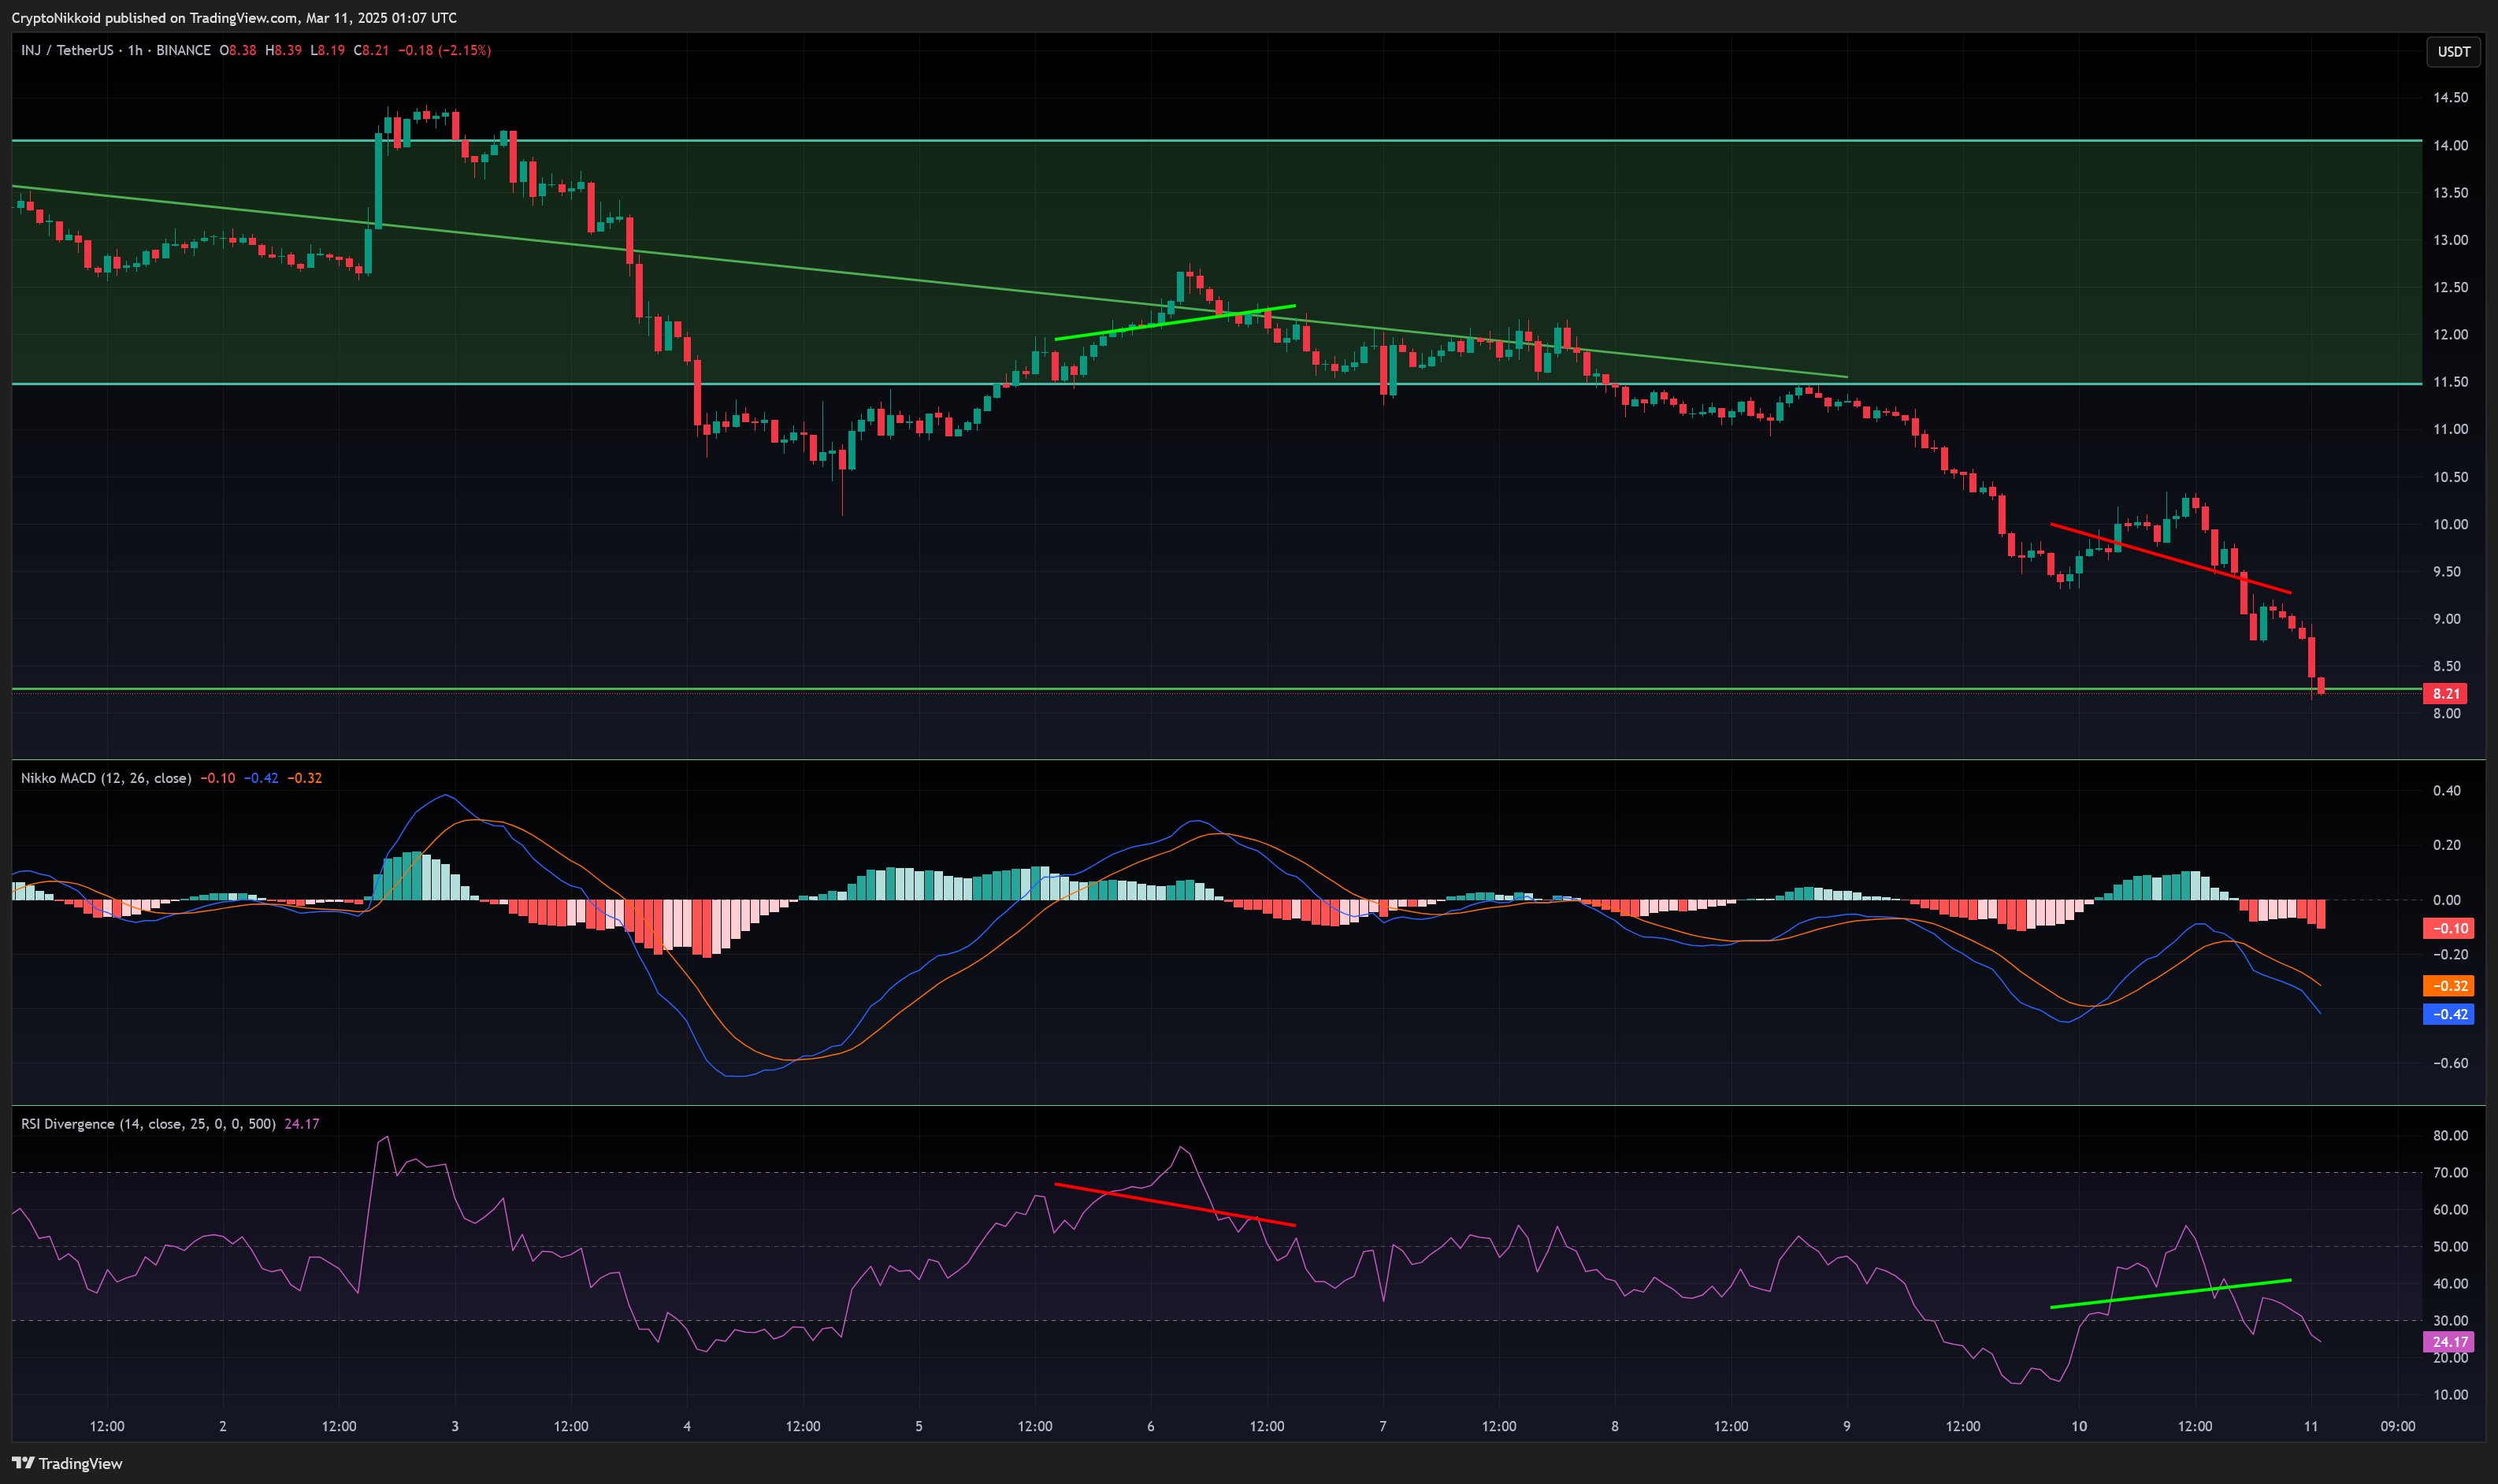The width and height of the screenshot is (2498, 1484).
Task: Click date label 6 on time axis
Action: 1151,1426
